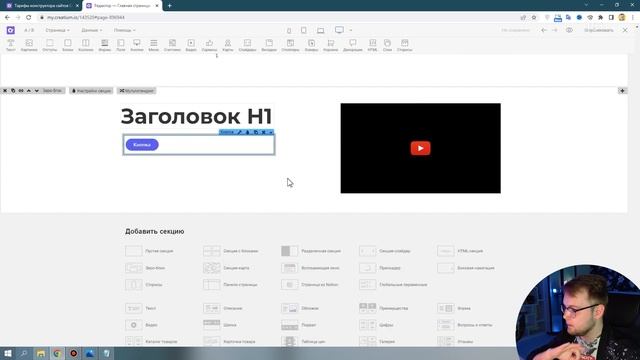Select the Колонки widget in toolbar
The width and height of the screenshot is (640, 360).
(x=86, y=45)
